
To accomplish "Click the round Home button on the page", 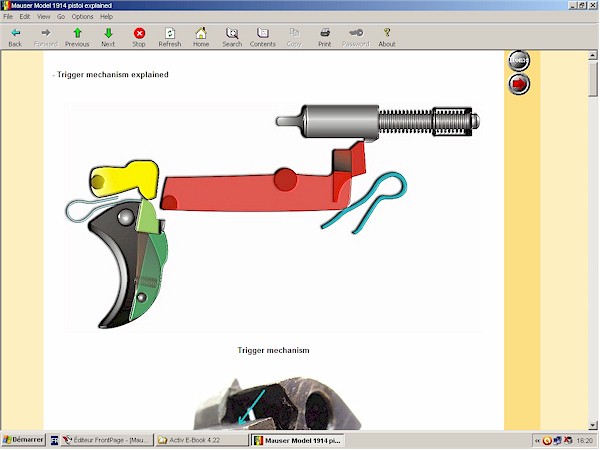I will pos(519,60).
